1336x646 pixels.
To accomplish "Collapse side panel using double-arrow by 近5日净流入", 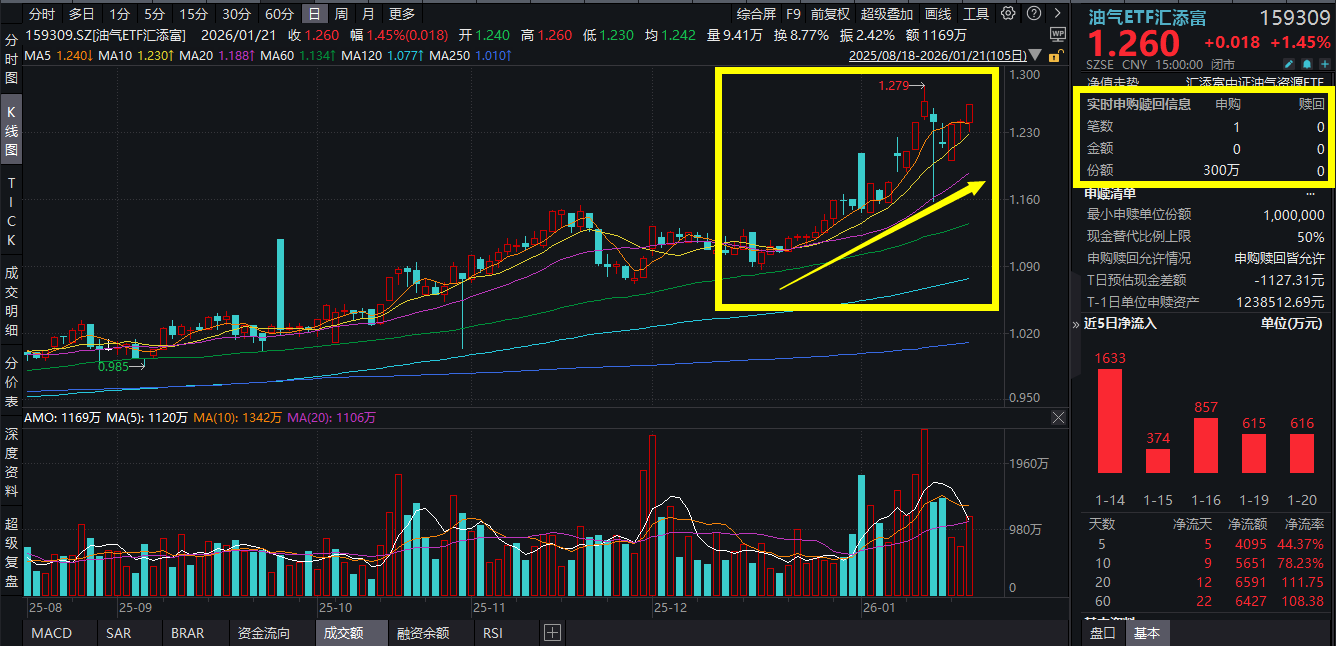I will [1077, 324].
